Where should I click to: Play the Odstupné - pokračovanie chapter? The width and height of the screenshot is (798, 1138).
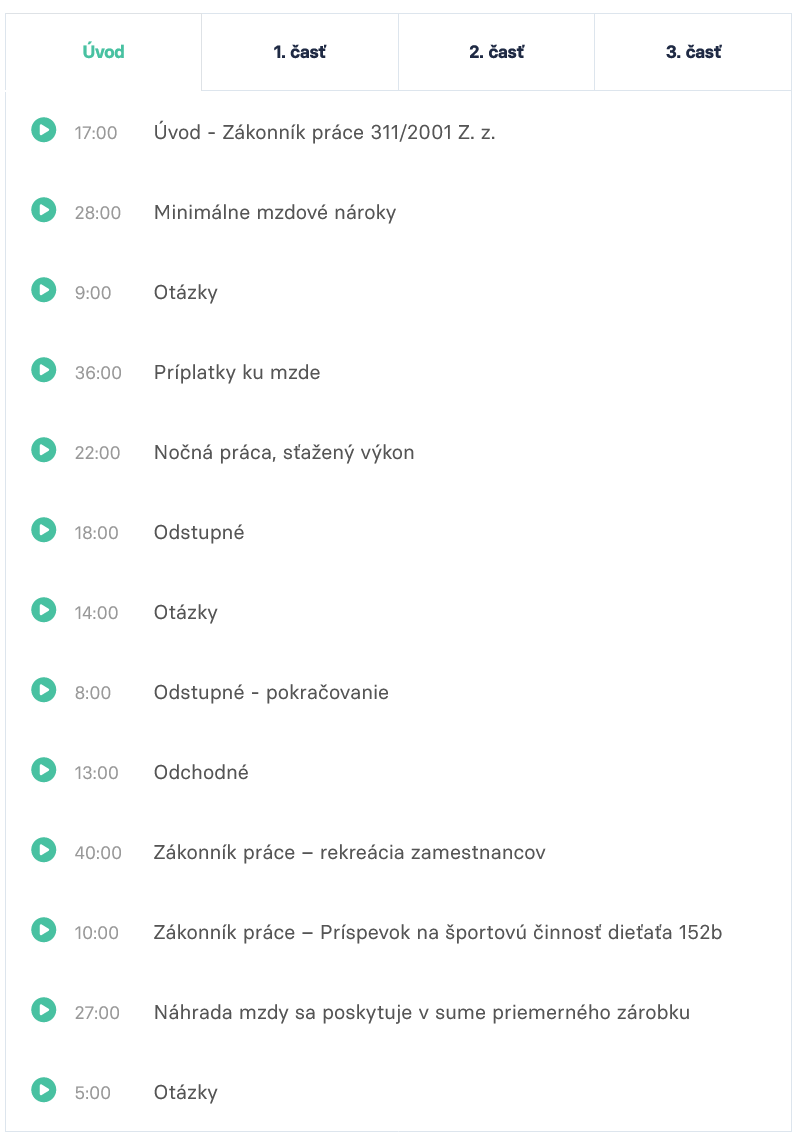(x=44, y=689)
